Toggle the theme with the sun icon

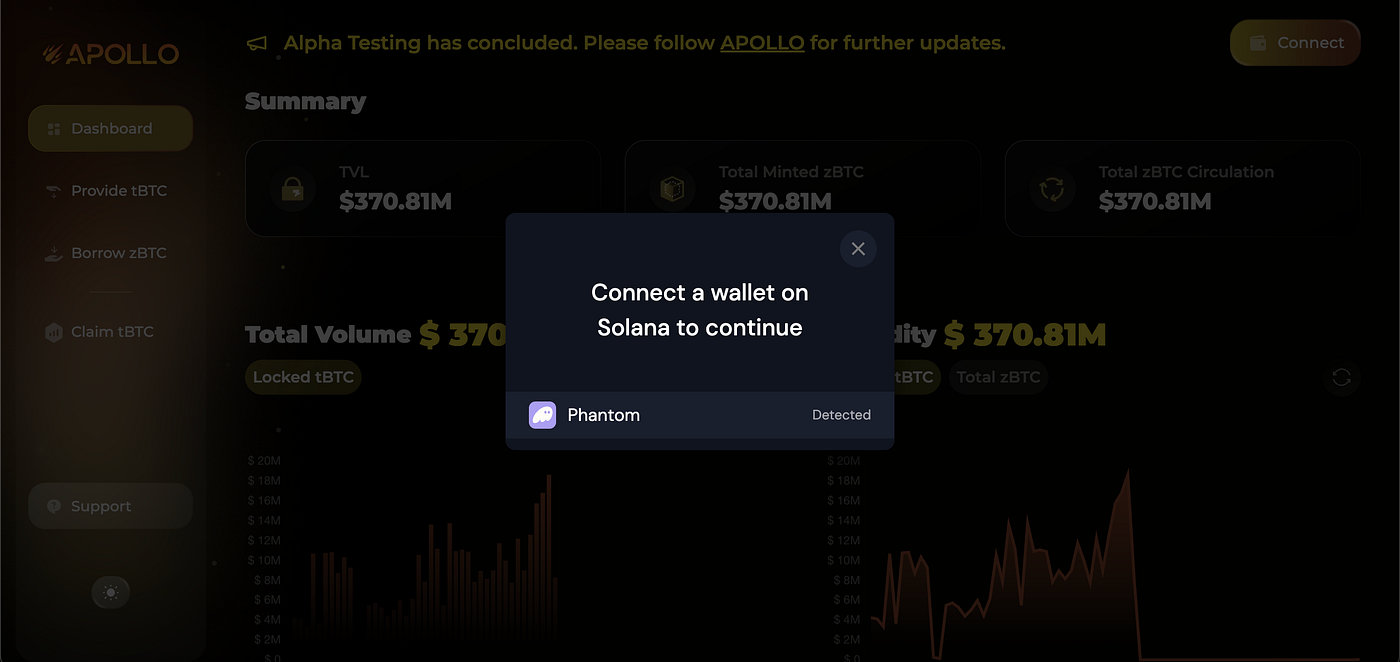tap(110, 592)
